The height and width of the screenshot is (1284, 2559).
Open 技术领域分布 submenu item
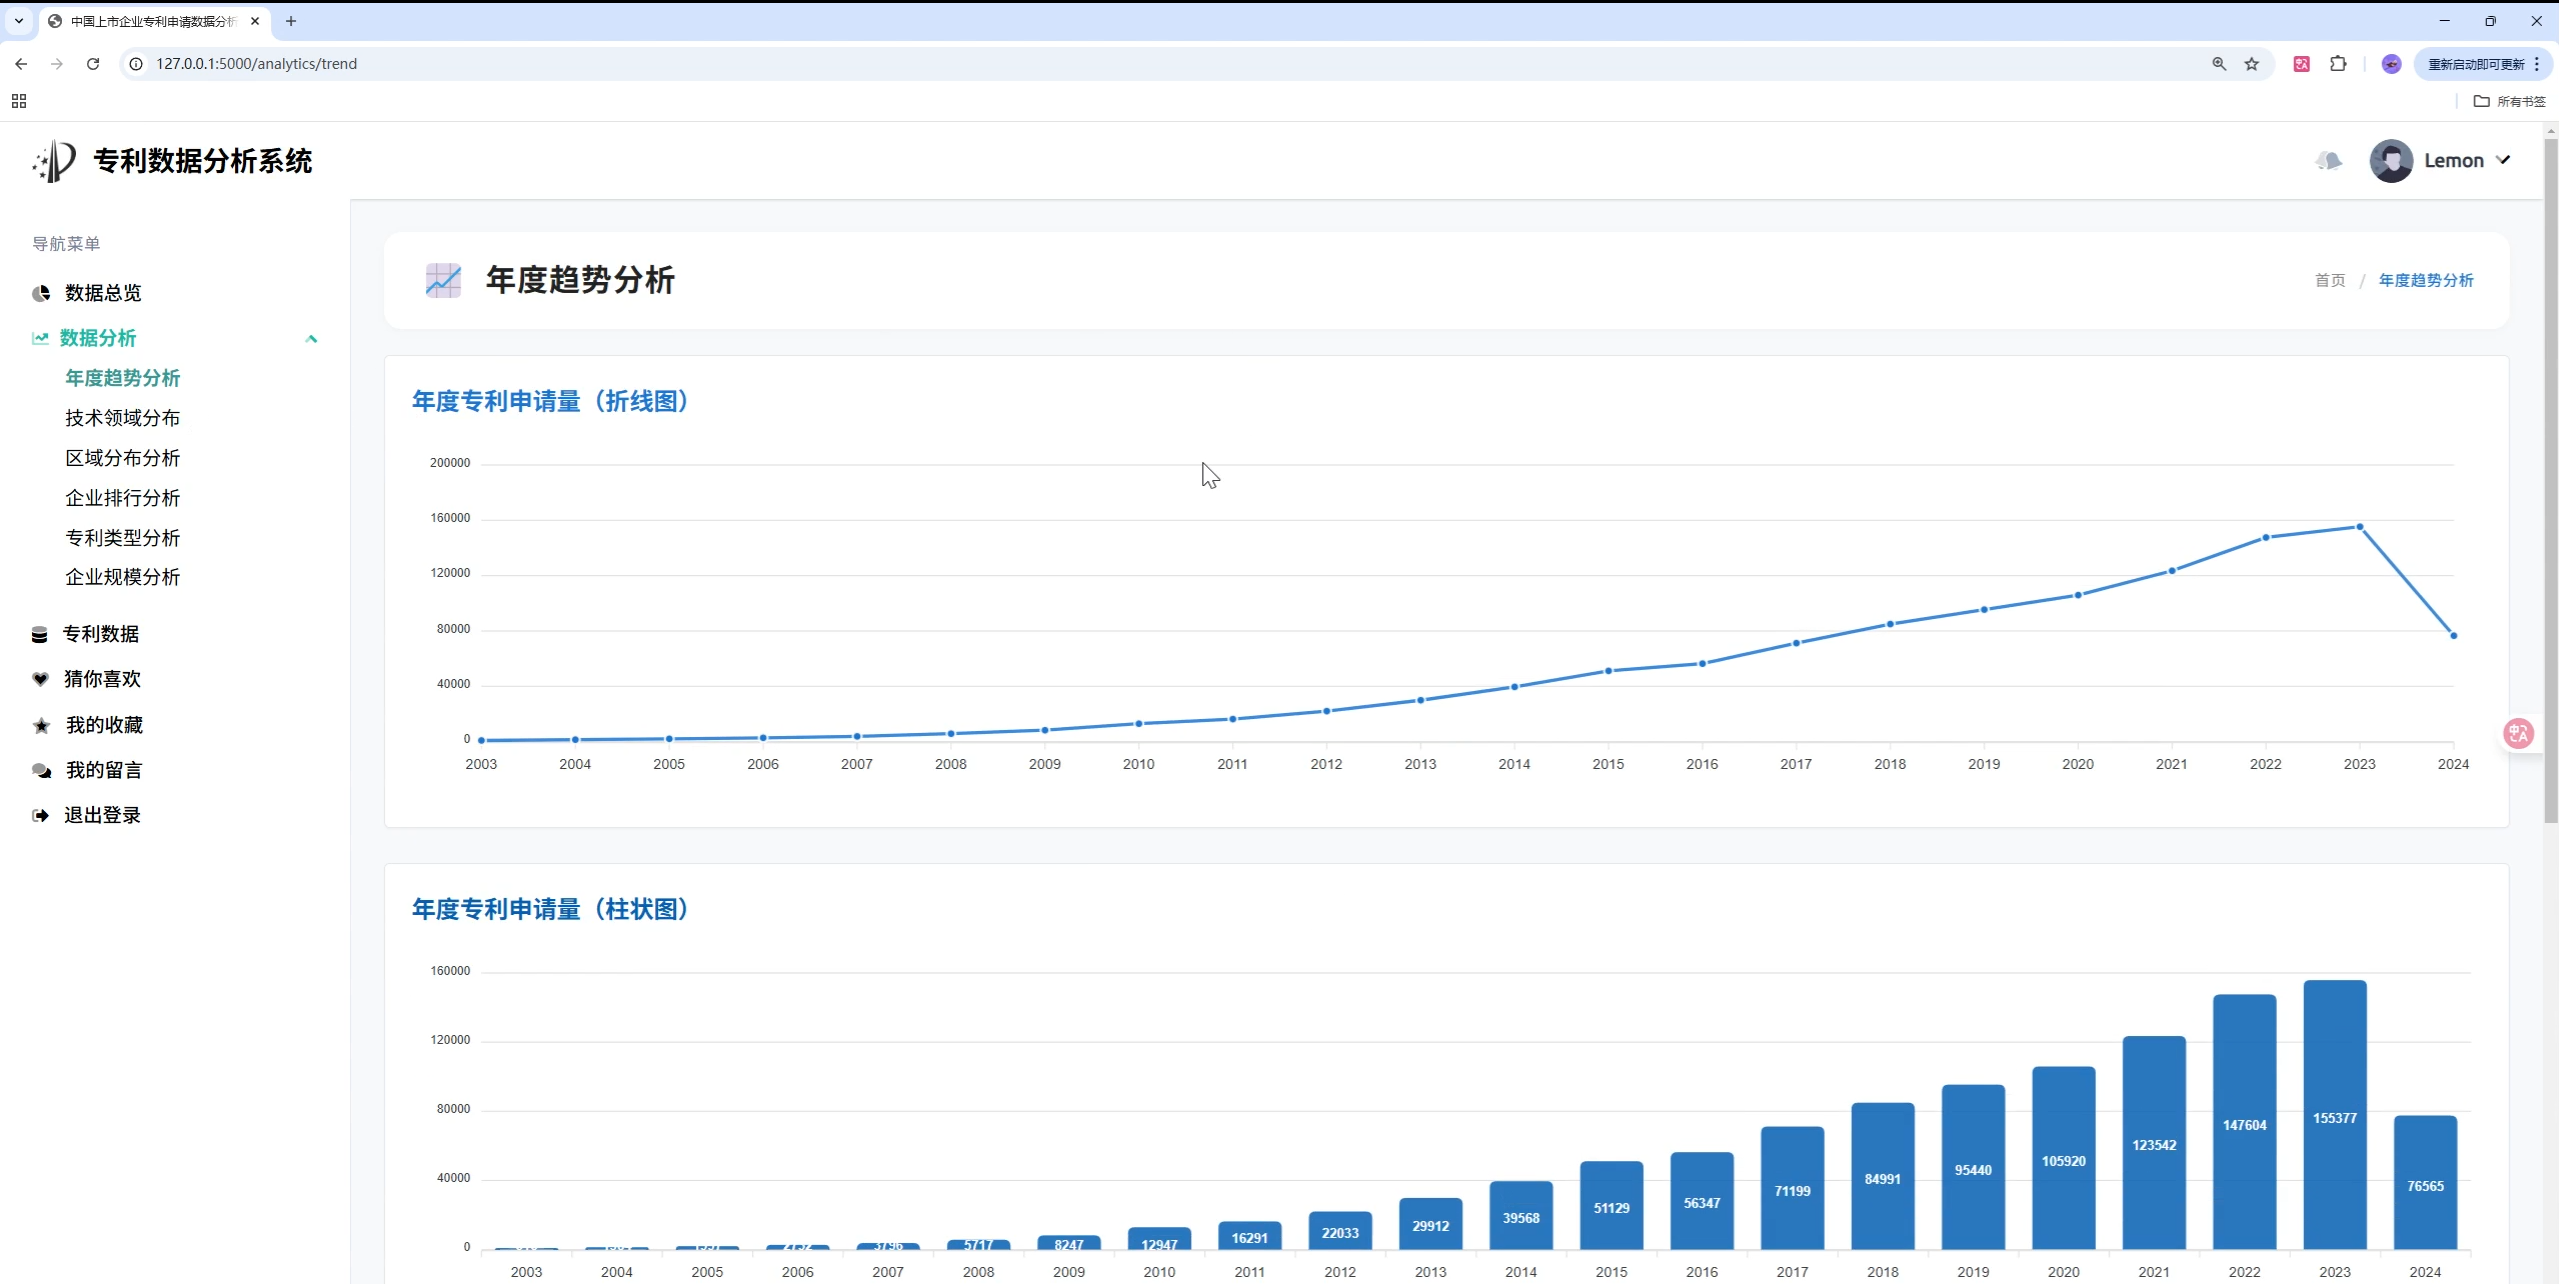122,418
